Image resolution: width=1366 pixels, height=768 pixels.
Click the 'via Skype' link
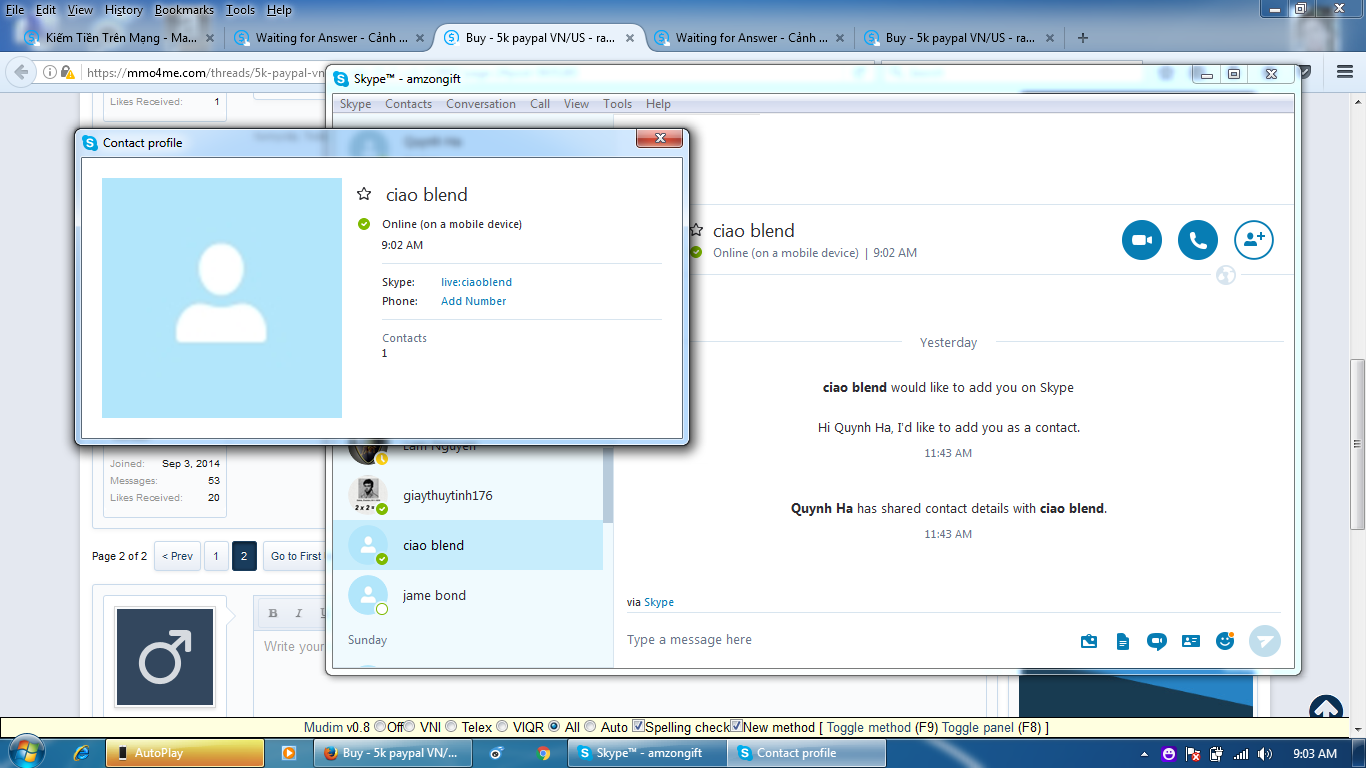tap(659, 602)
